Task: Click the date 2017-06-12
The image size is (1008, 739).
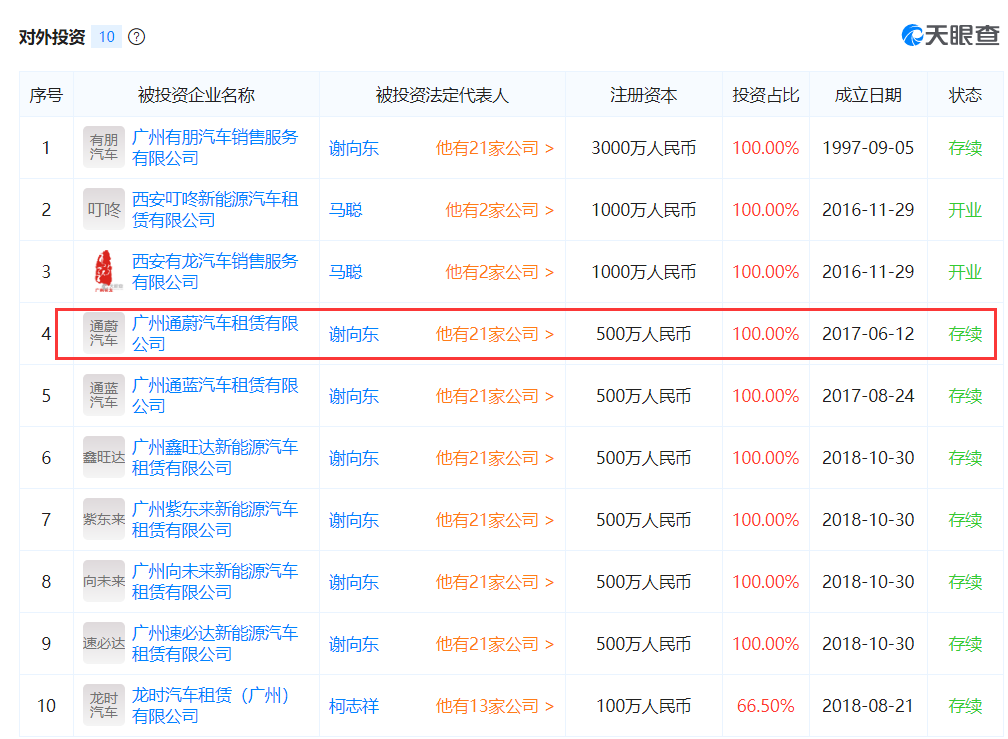Action: point(868,334)
